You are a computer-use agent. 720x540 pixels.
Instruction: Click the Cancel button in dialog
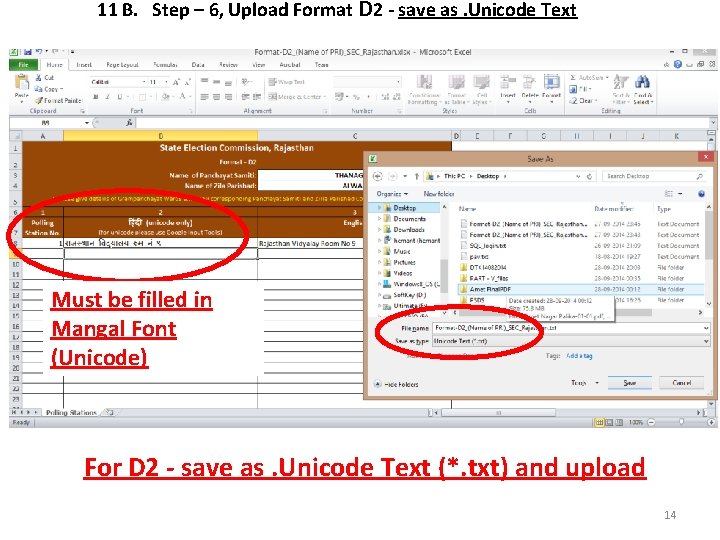tap(681, 382)
